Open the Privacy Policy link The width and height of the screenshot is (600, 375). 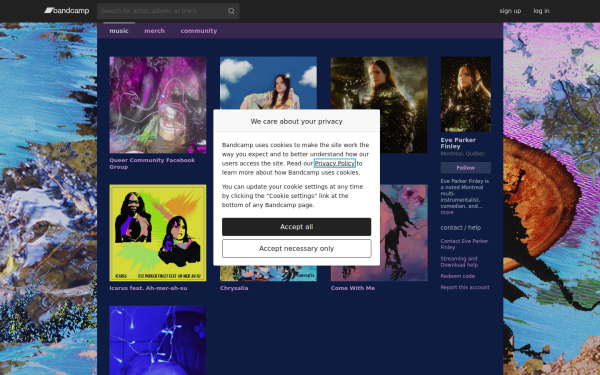335,163
